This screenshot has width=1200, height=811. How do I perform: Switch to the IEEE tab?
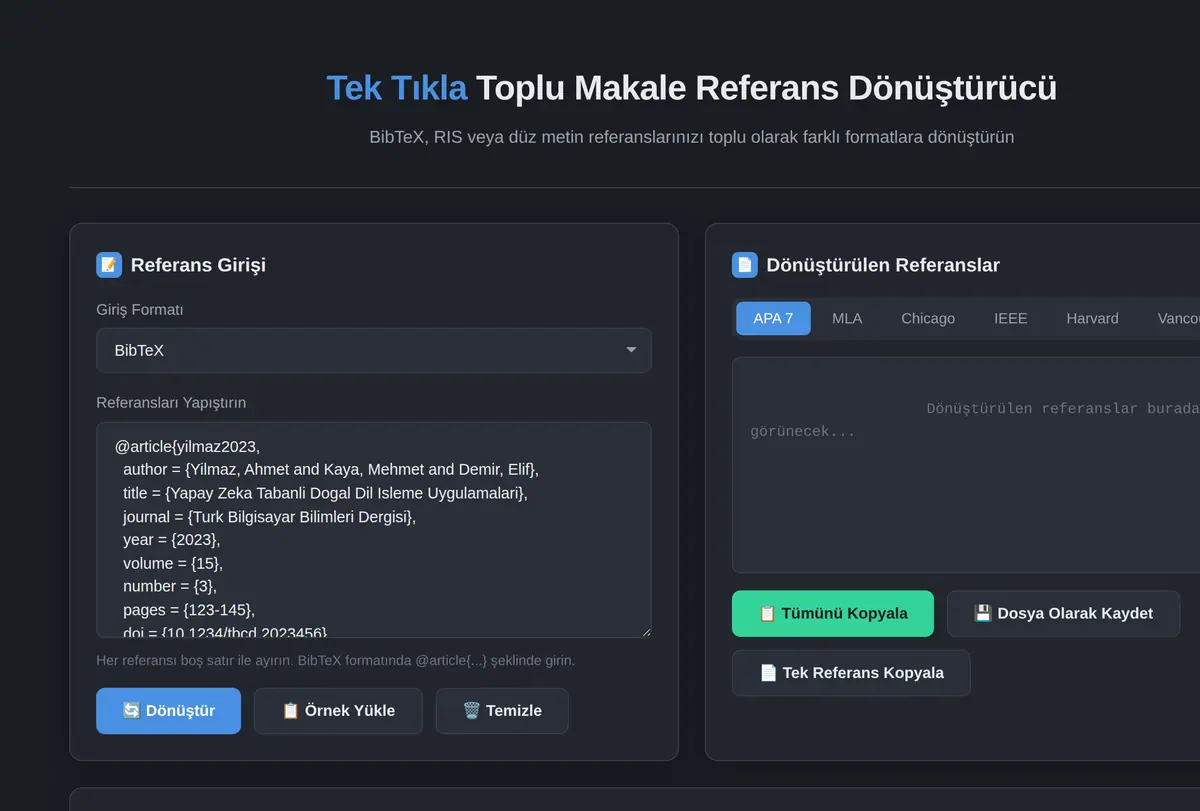[x=1011, y=318]
